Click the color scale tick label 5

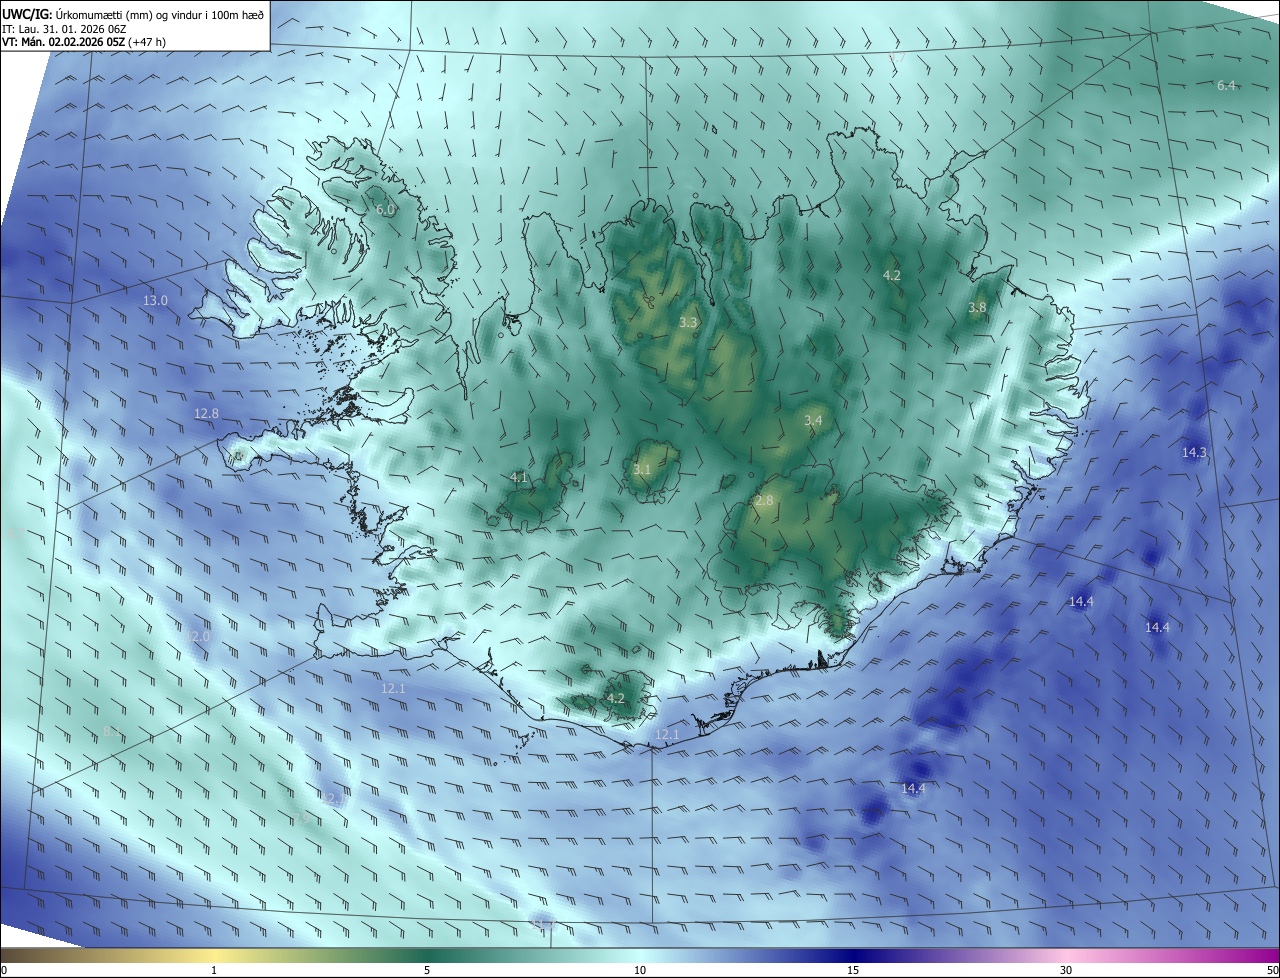tap(427, 970)
